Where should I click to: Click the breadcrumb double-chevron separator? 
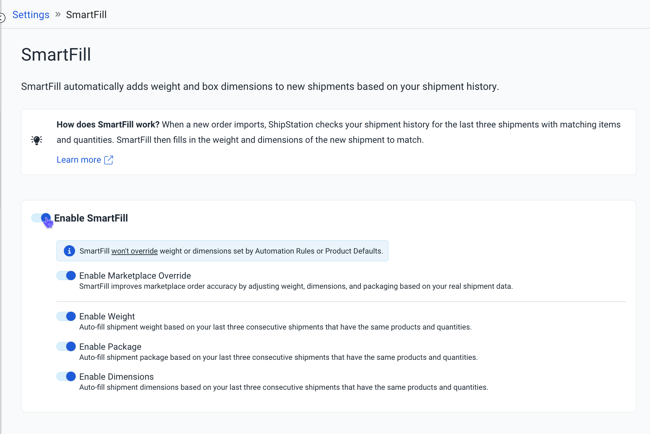58,15
